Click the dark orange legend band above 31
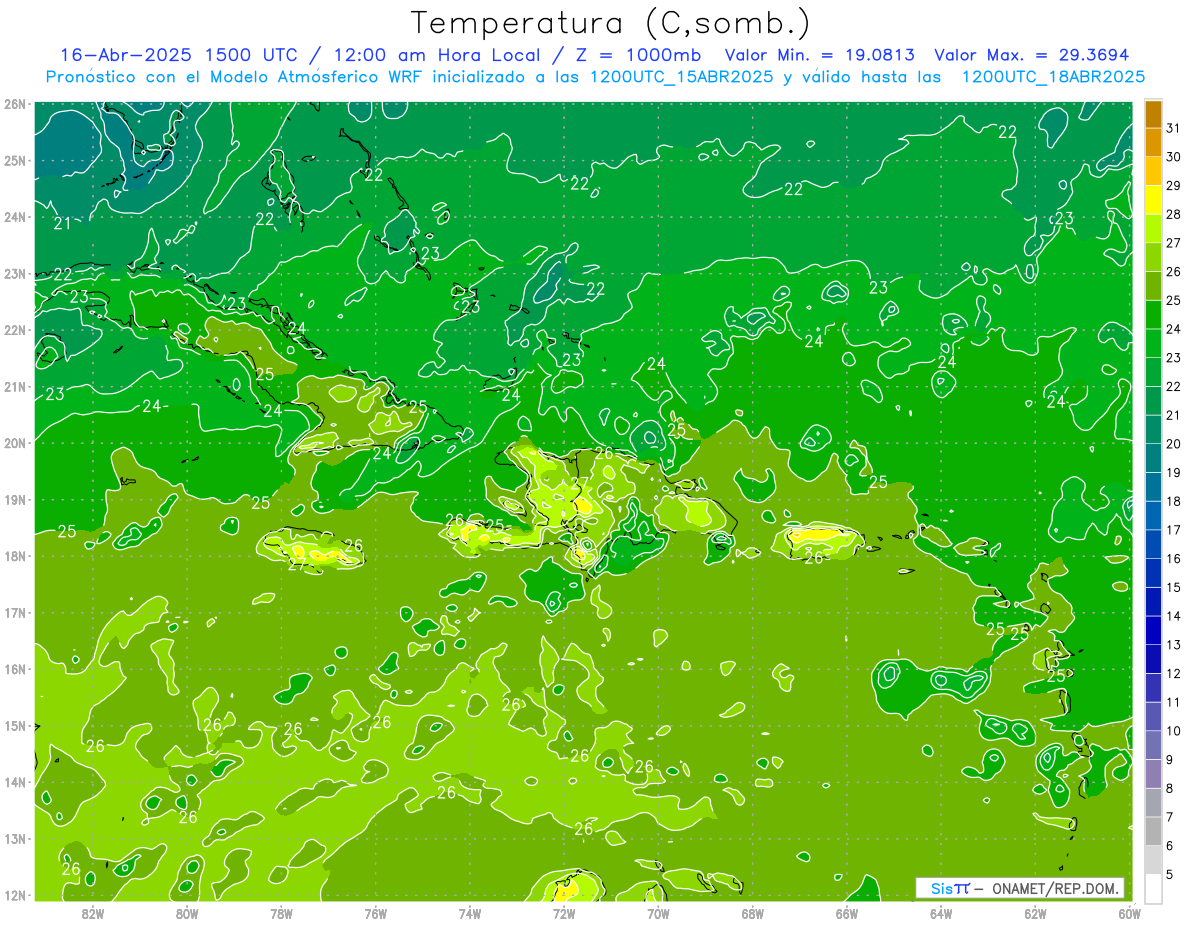 pos(1153,114)
